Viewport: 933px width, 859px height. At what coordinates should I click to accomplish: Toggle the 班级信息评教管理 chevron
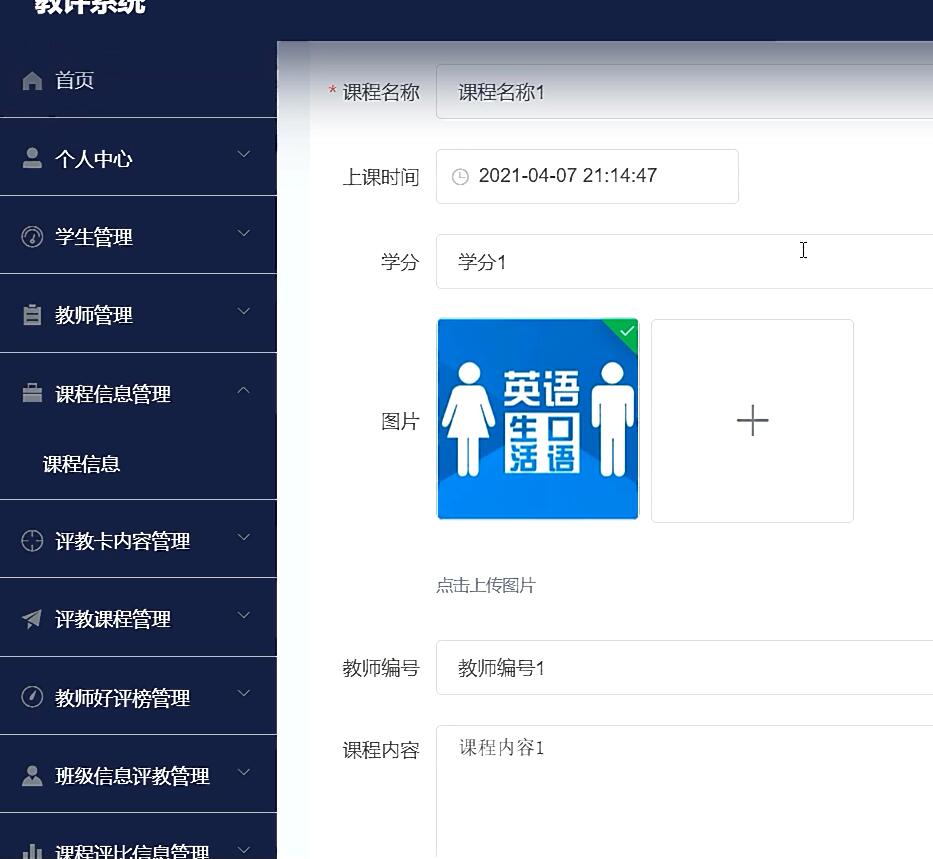tap(243, 774)
